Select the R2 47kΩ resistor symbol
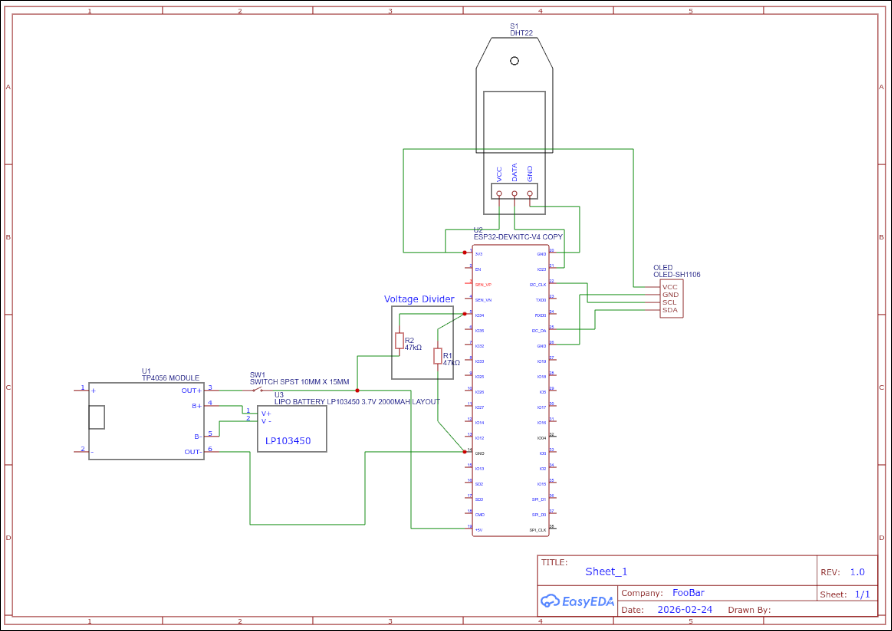892x631 pixels. (x=399, y=341)
